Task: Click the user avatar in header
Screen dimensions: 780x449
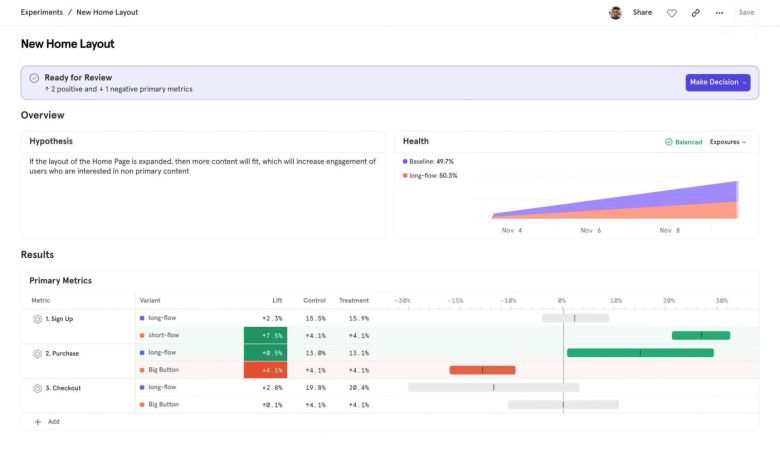Action: coord(615,13)
